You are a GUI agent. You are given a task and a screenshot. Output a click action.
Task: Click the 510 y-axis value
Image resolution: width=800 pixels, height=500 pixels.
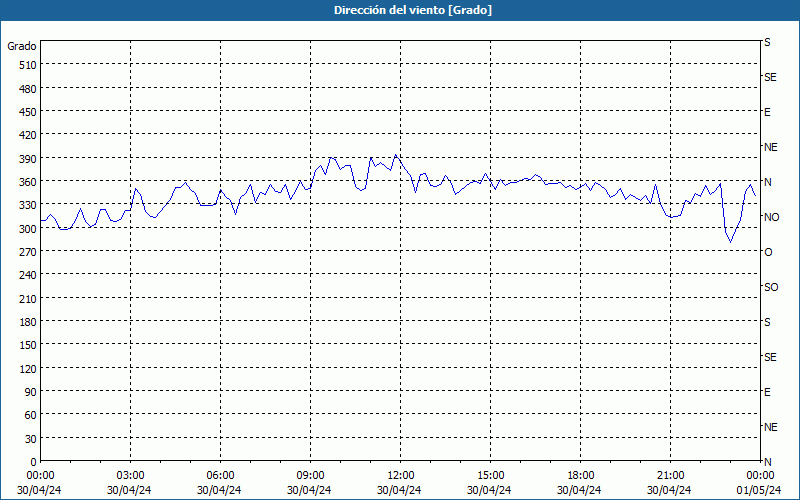click(28, 65)
